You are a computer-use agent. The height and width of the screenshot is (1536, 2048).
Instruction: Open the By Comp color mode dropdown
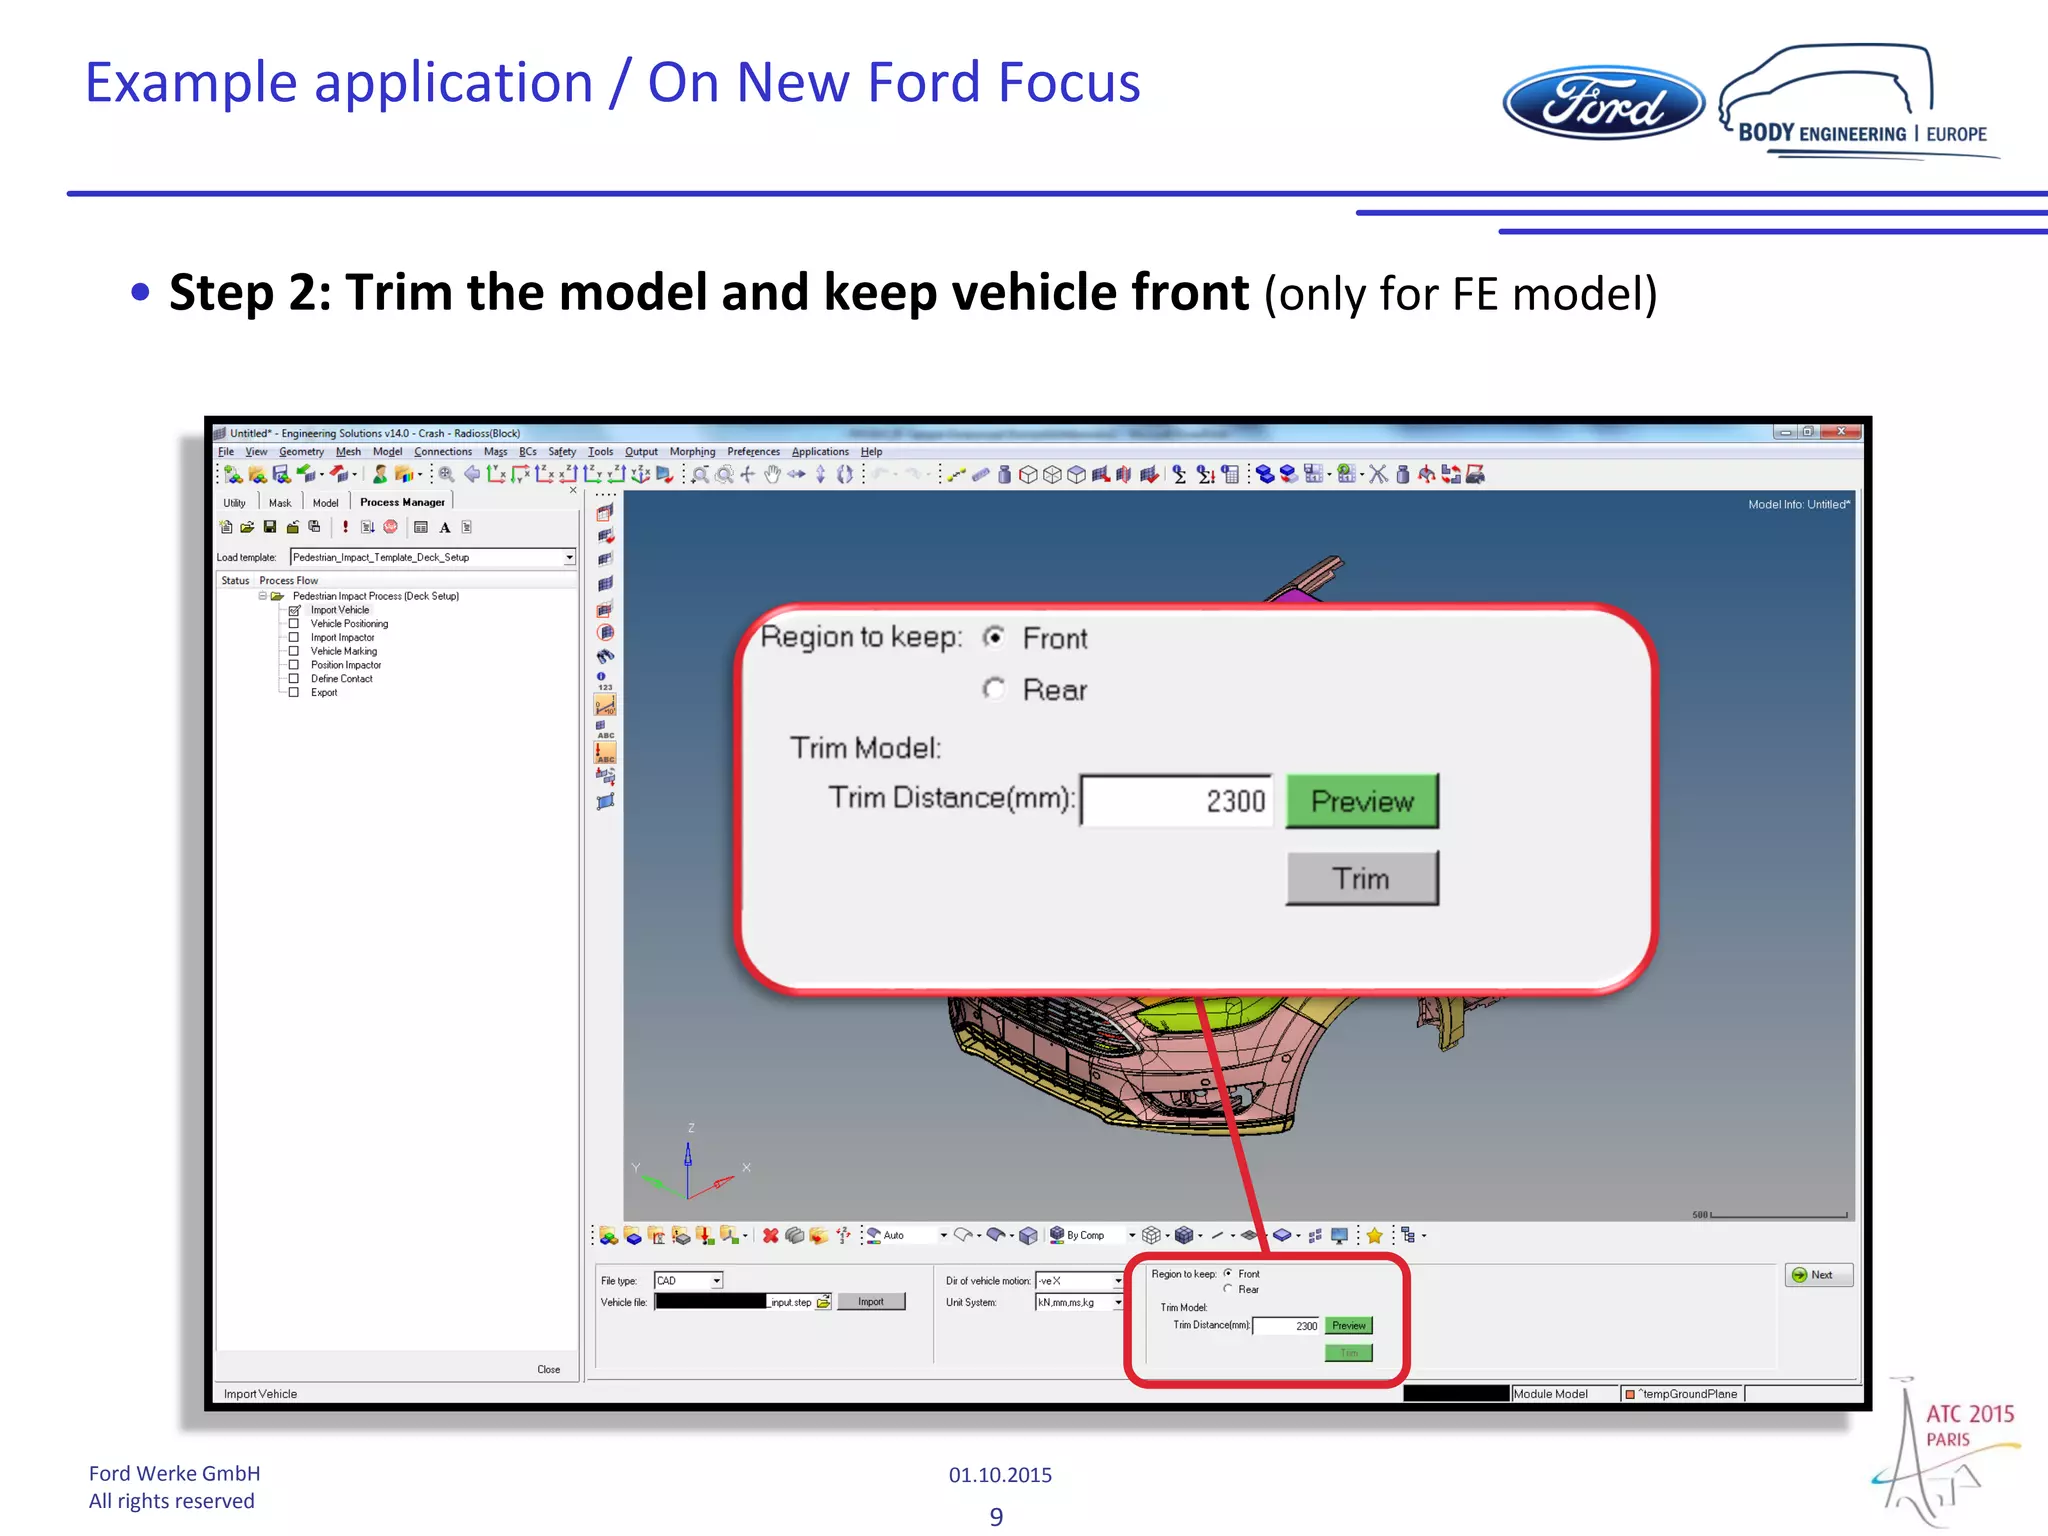click(1131, 1236)
